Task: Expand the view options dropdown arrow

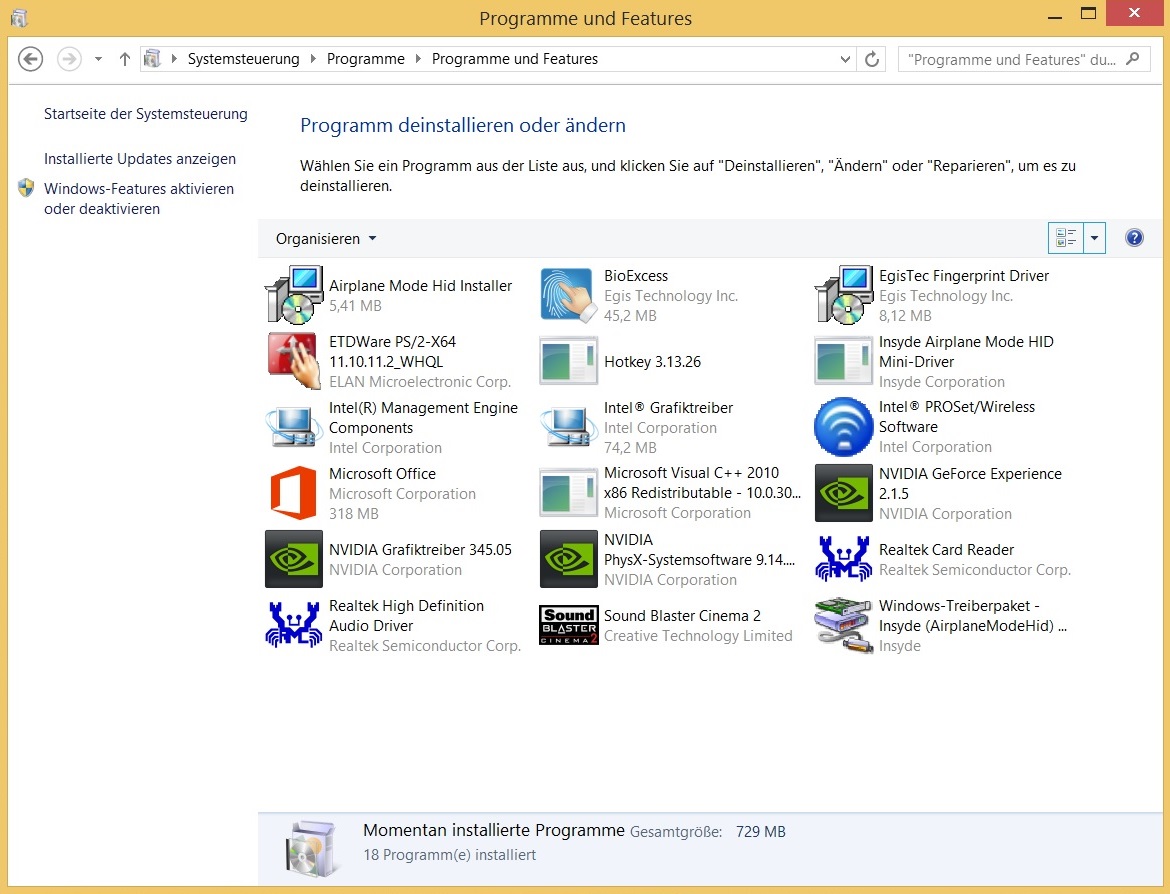Action: point(1094,238)
